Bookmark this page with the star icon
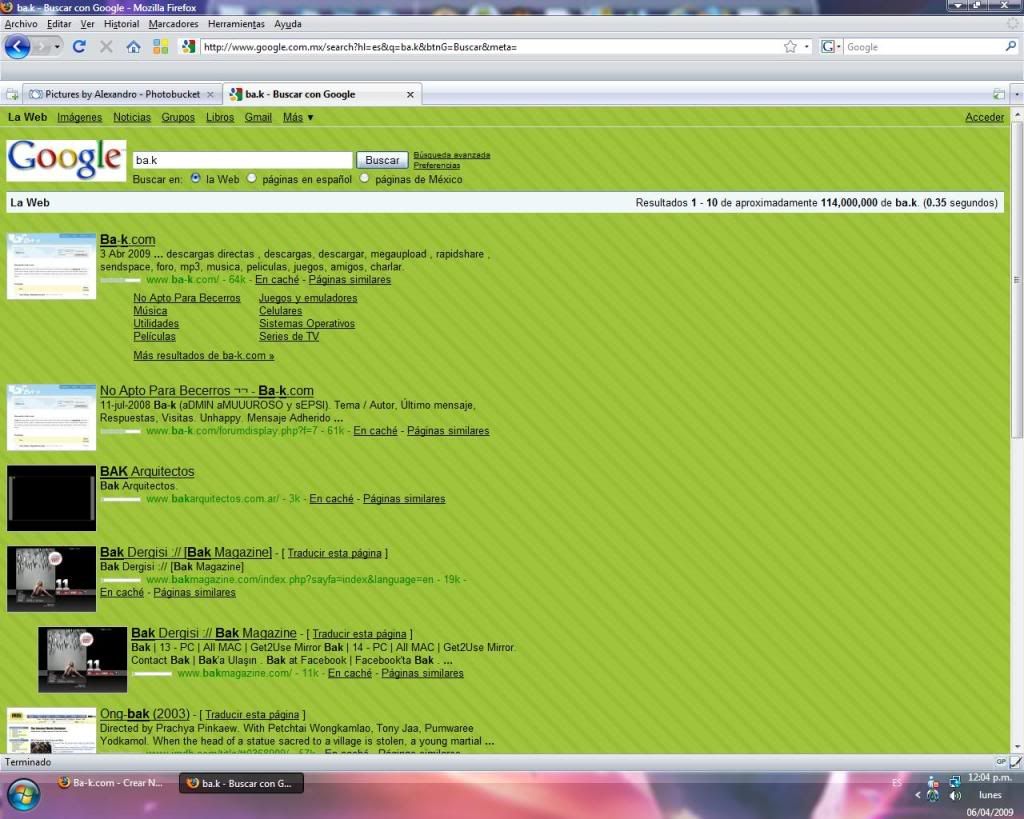This screenshot has width=1024, height=819. pyautogui.click(x=790, y=47)
